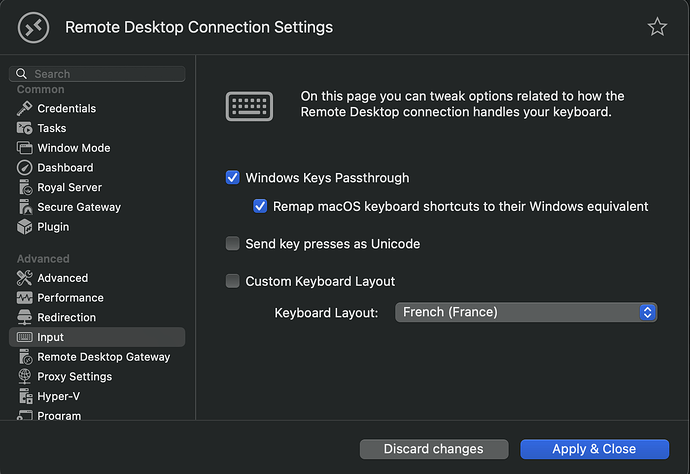Click the Apply & Close button
The height and width of the screenshot is (474, 690).
pos(593,449)
